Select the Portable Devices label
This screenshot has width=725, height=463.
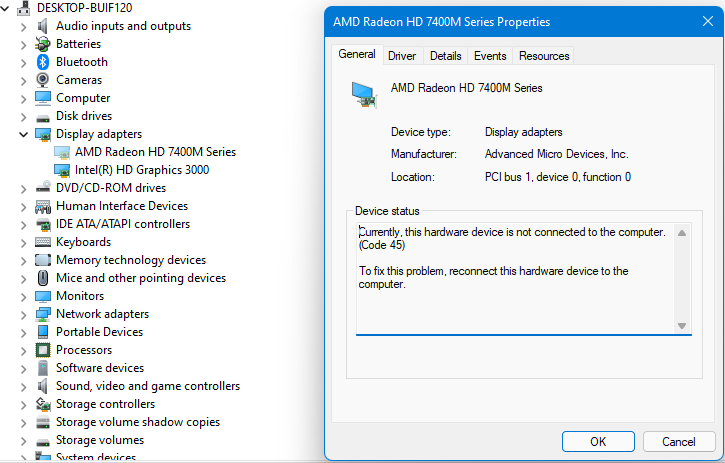click(99, 332)
